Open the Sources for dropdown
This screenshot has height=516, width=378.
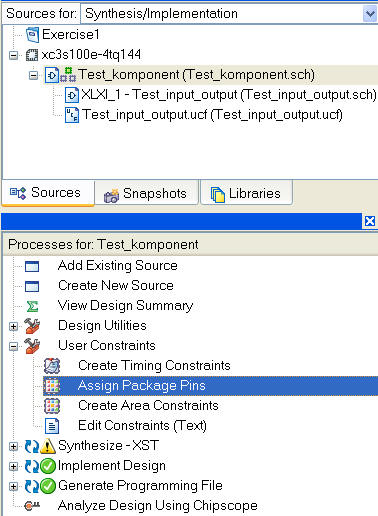click(x=370, y=14)
